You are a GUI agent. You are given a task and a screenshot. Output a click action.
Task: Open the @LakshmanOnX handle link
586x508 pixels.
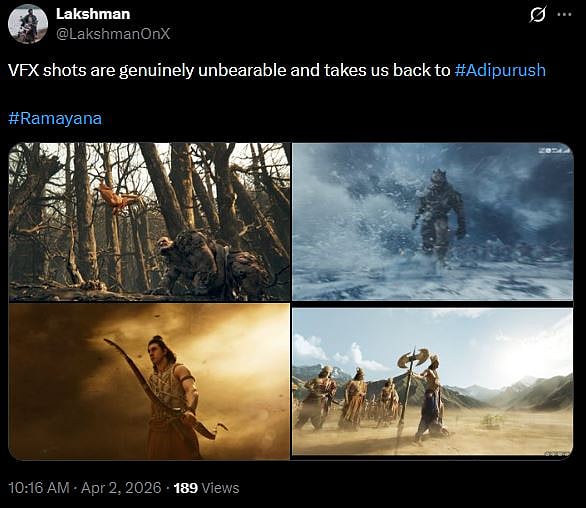pyautogui.click(x=113, y=34)
